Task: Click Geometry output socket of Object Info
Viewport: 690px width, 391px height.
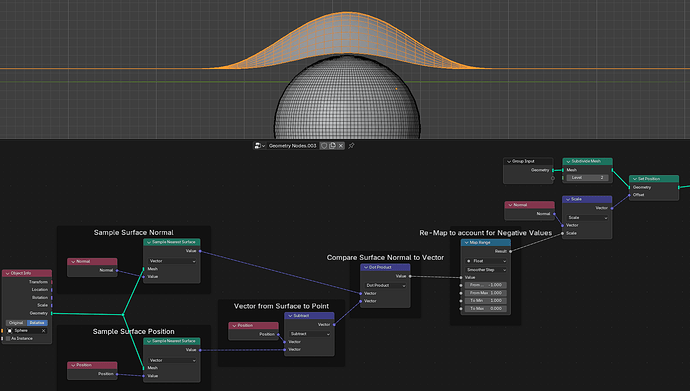Action: [52, 313]
